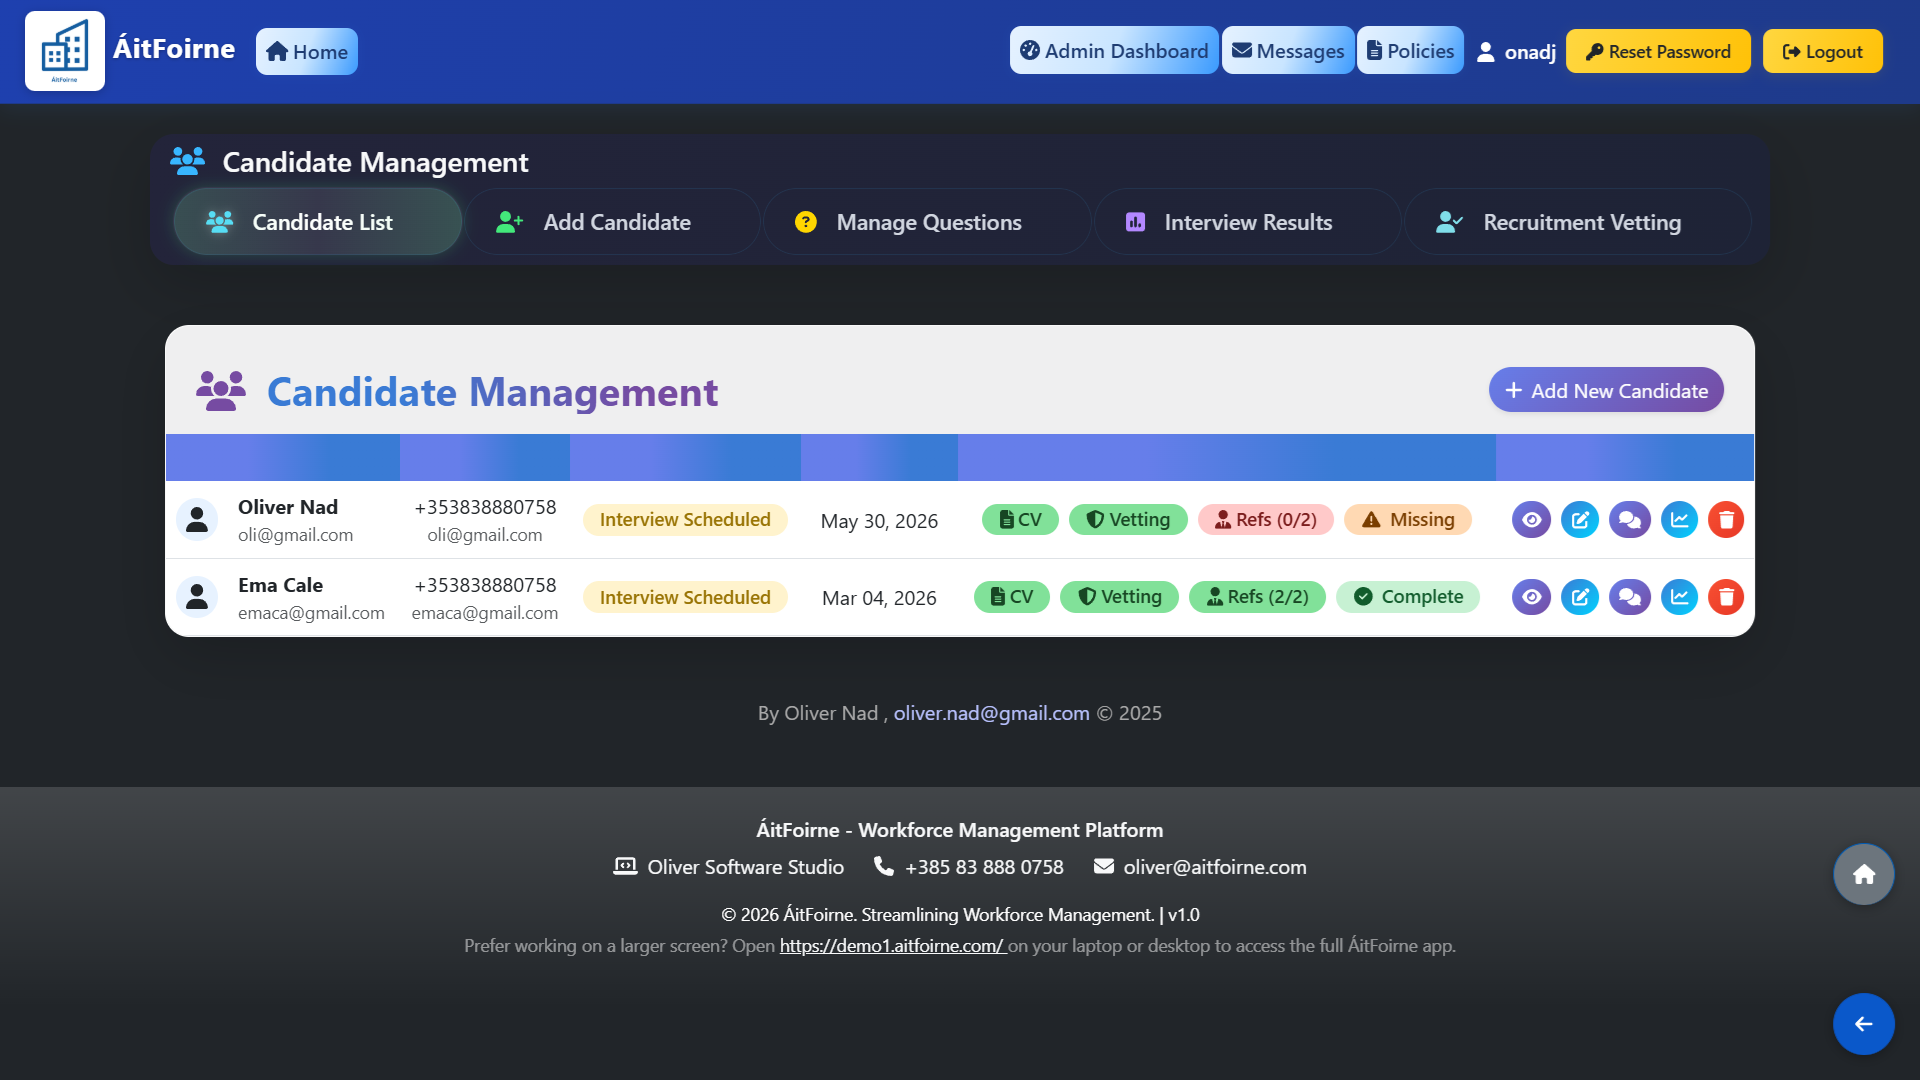Open Ema Cale's CV badge

(x=1012, y=597)
